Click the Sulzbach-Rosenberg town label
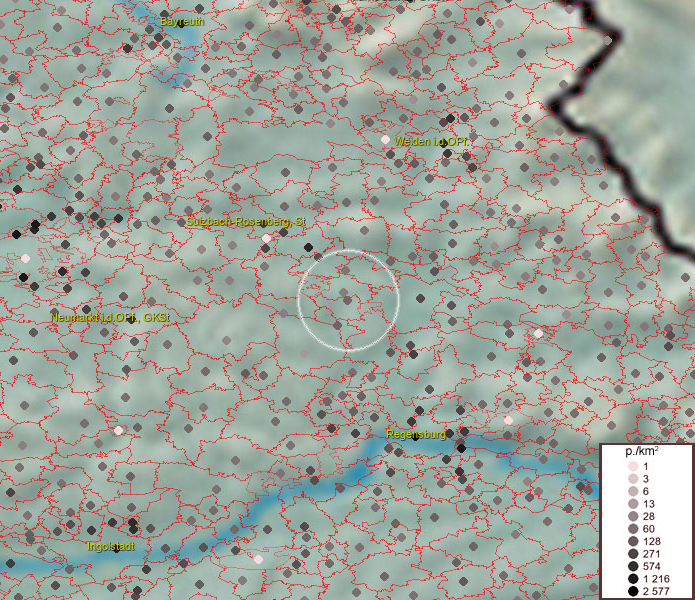The height and width of the screenshot is (600, 695). pyautogui.click(x=245, y=221)
